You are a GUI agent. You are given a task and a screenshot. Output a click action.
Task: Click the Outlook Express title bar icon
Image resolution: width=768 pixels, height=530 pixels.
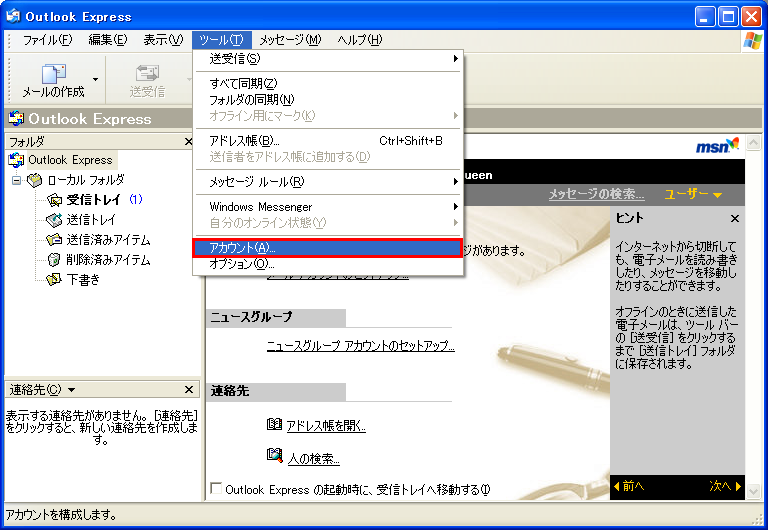[x=13, y=16]
